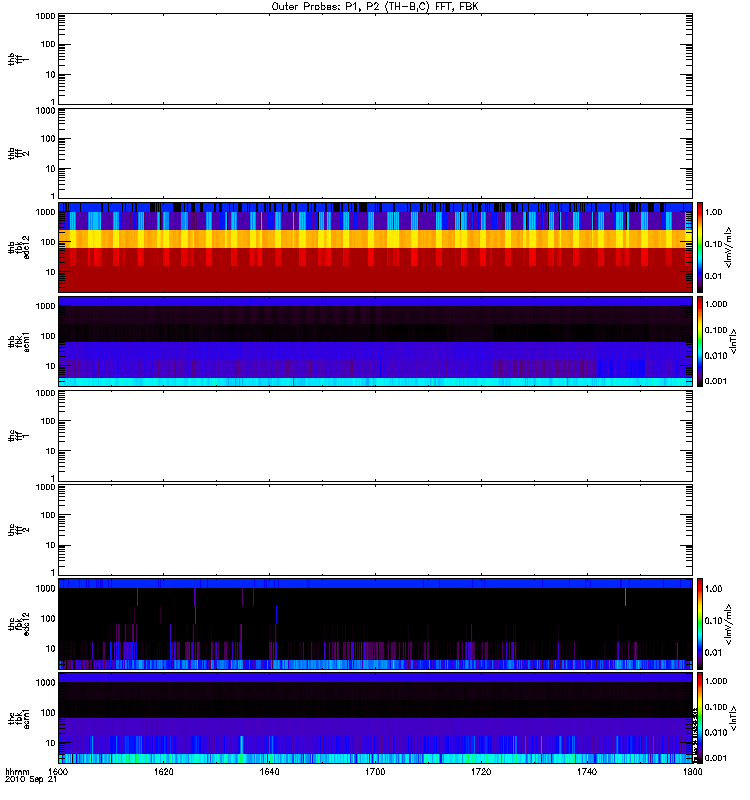Click the 'hhmm' axis unit label
Image resolution: width=750 pixels, height=800 pixels.
(x=17, y=771)
